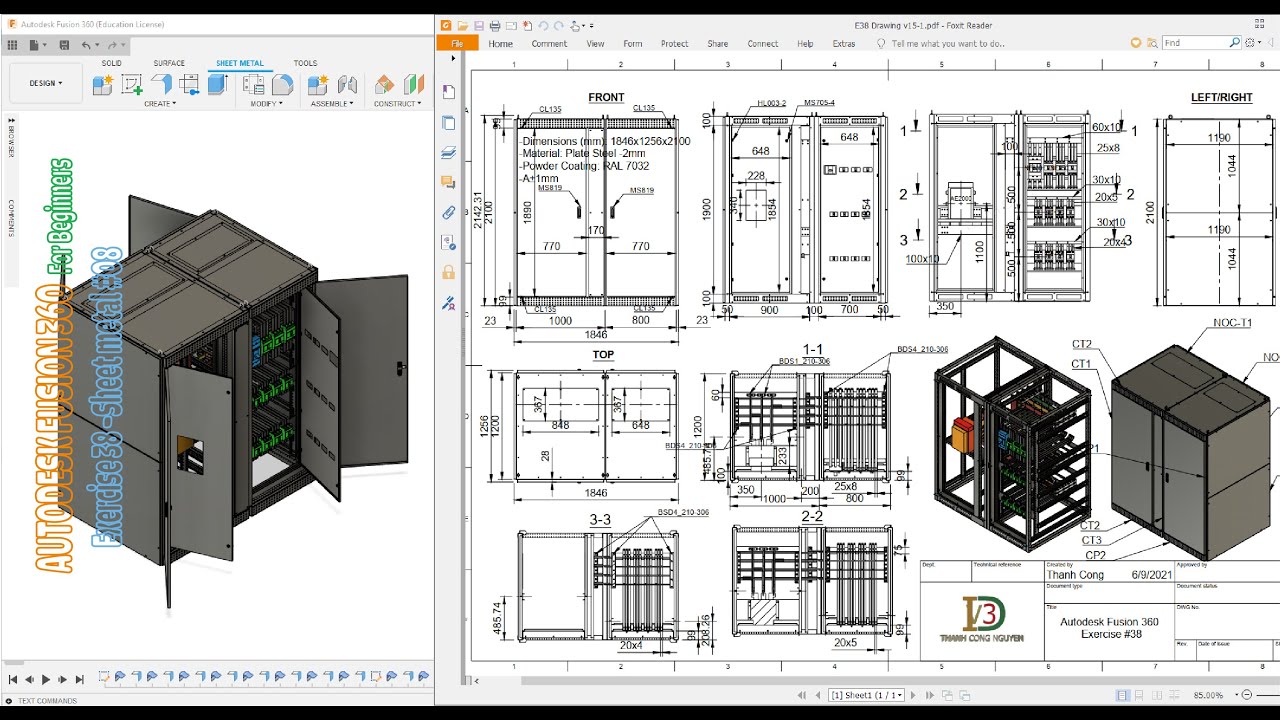Open the Foxit comments panel icon
Image resolution: width=1280 pixels, height=720 pixels.
pyautogui.click(x=448, y=182)
